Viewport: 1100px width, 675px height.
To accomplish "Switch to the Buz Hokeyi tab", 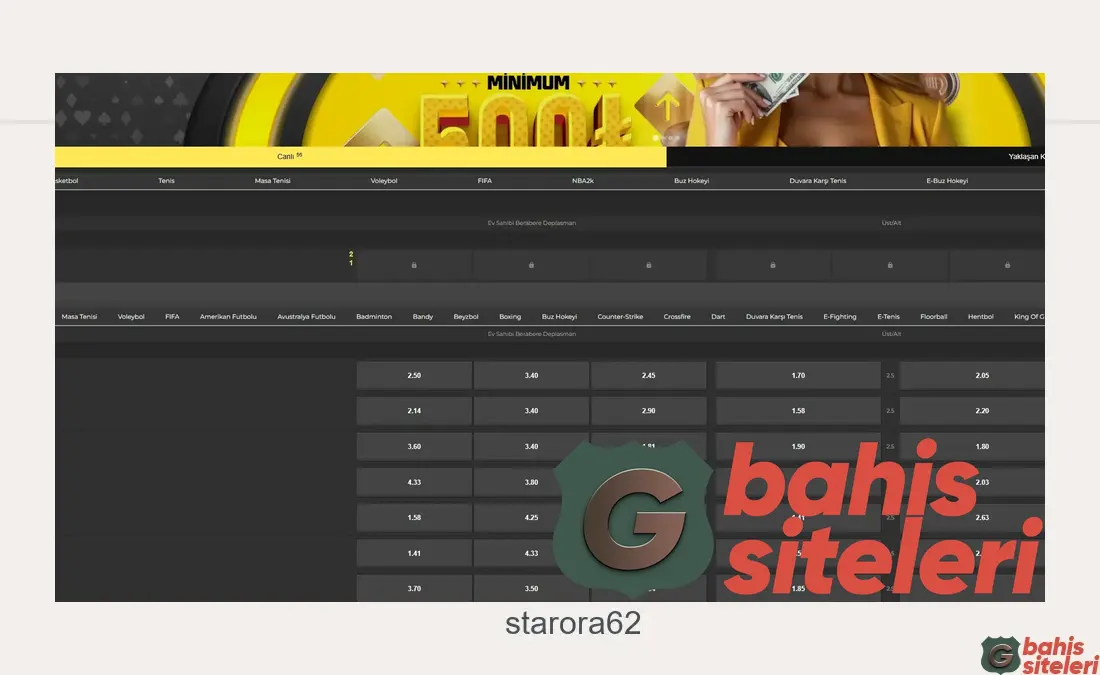I will 691,180.
